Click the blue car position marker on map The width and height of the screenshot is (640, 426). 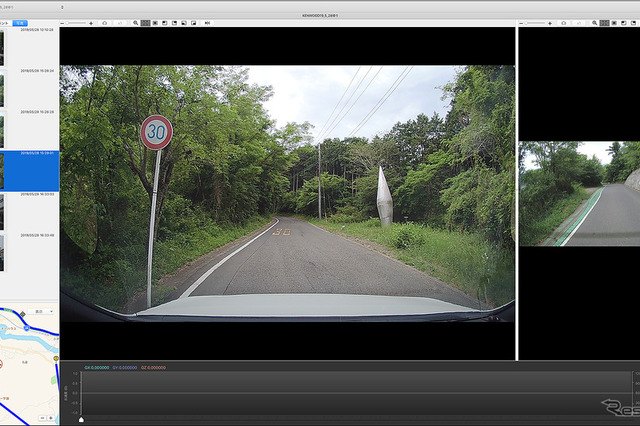click(x=27, y=328)
